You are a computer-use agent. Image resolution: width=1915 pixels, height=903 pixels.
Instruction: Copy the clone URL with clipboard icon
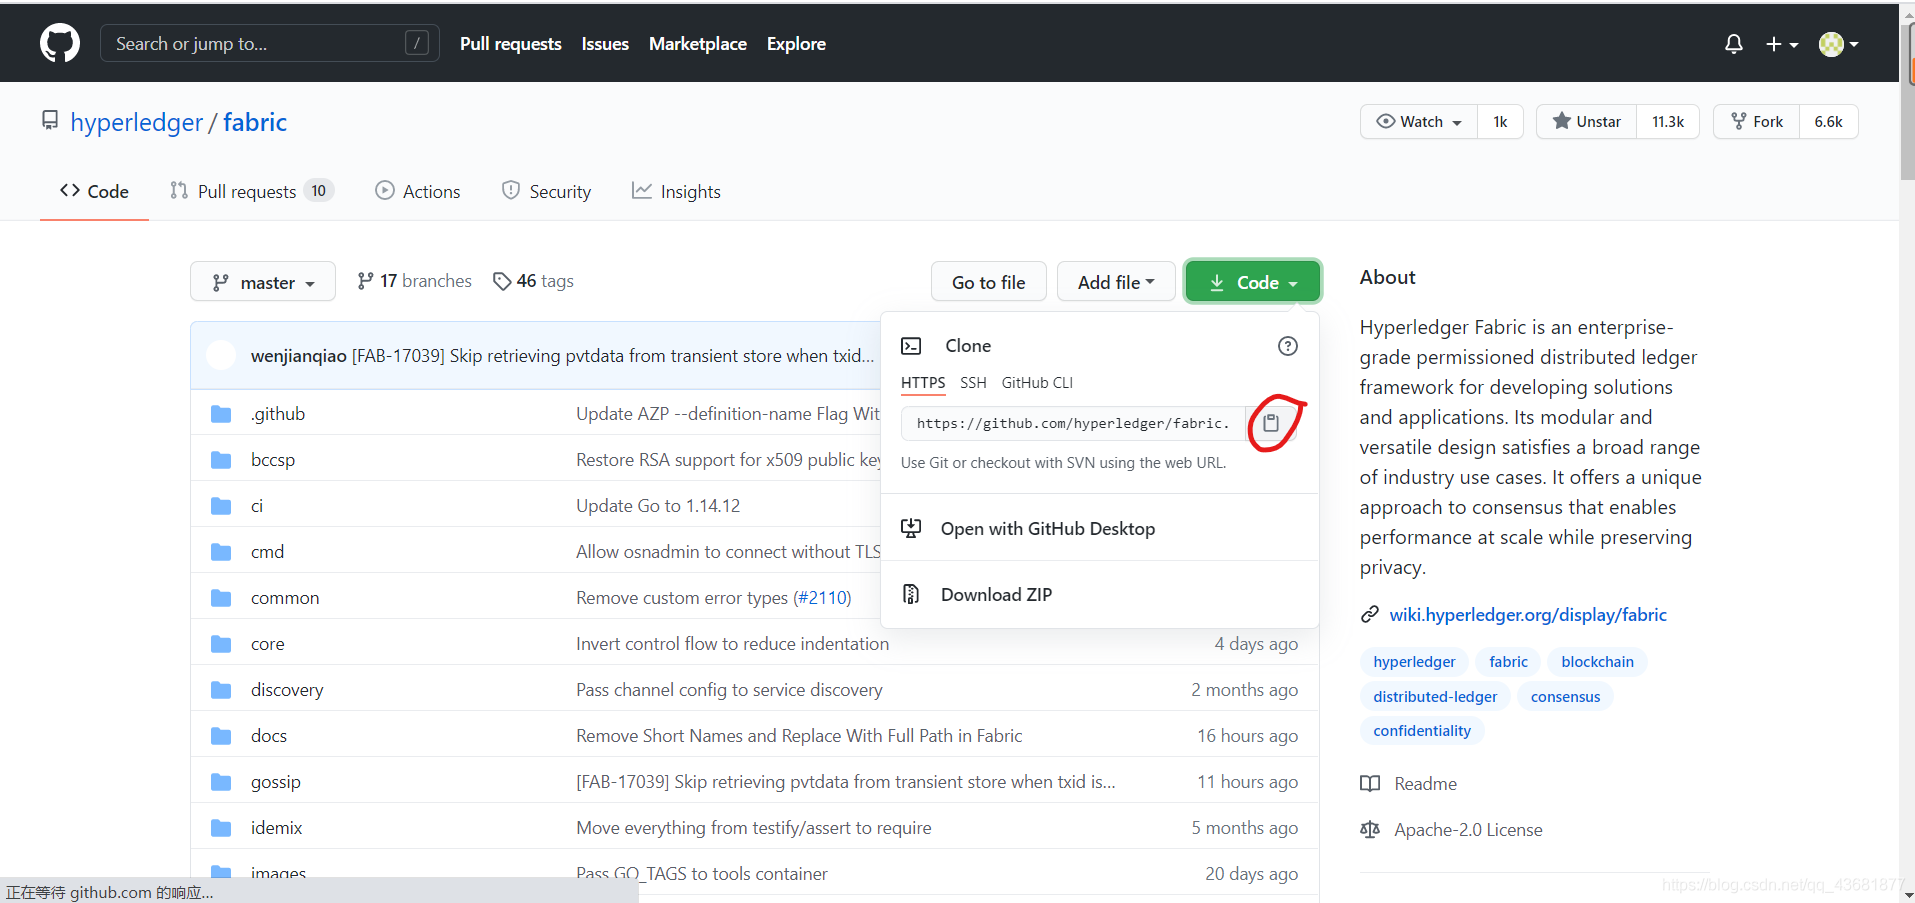1271,423
